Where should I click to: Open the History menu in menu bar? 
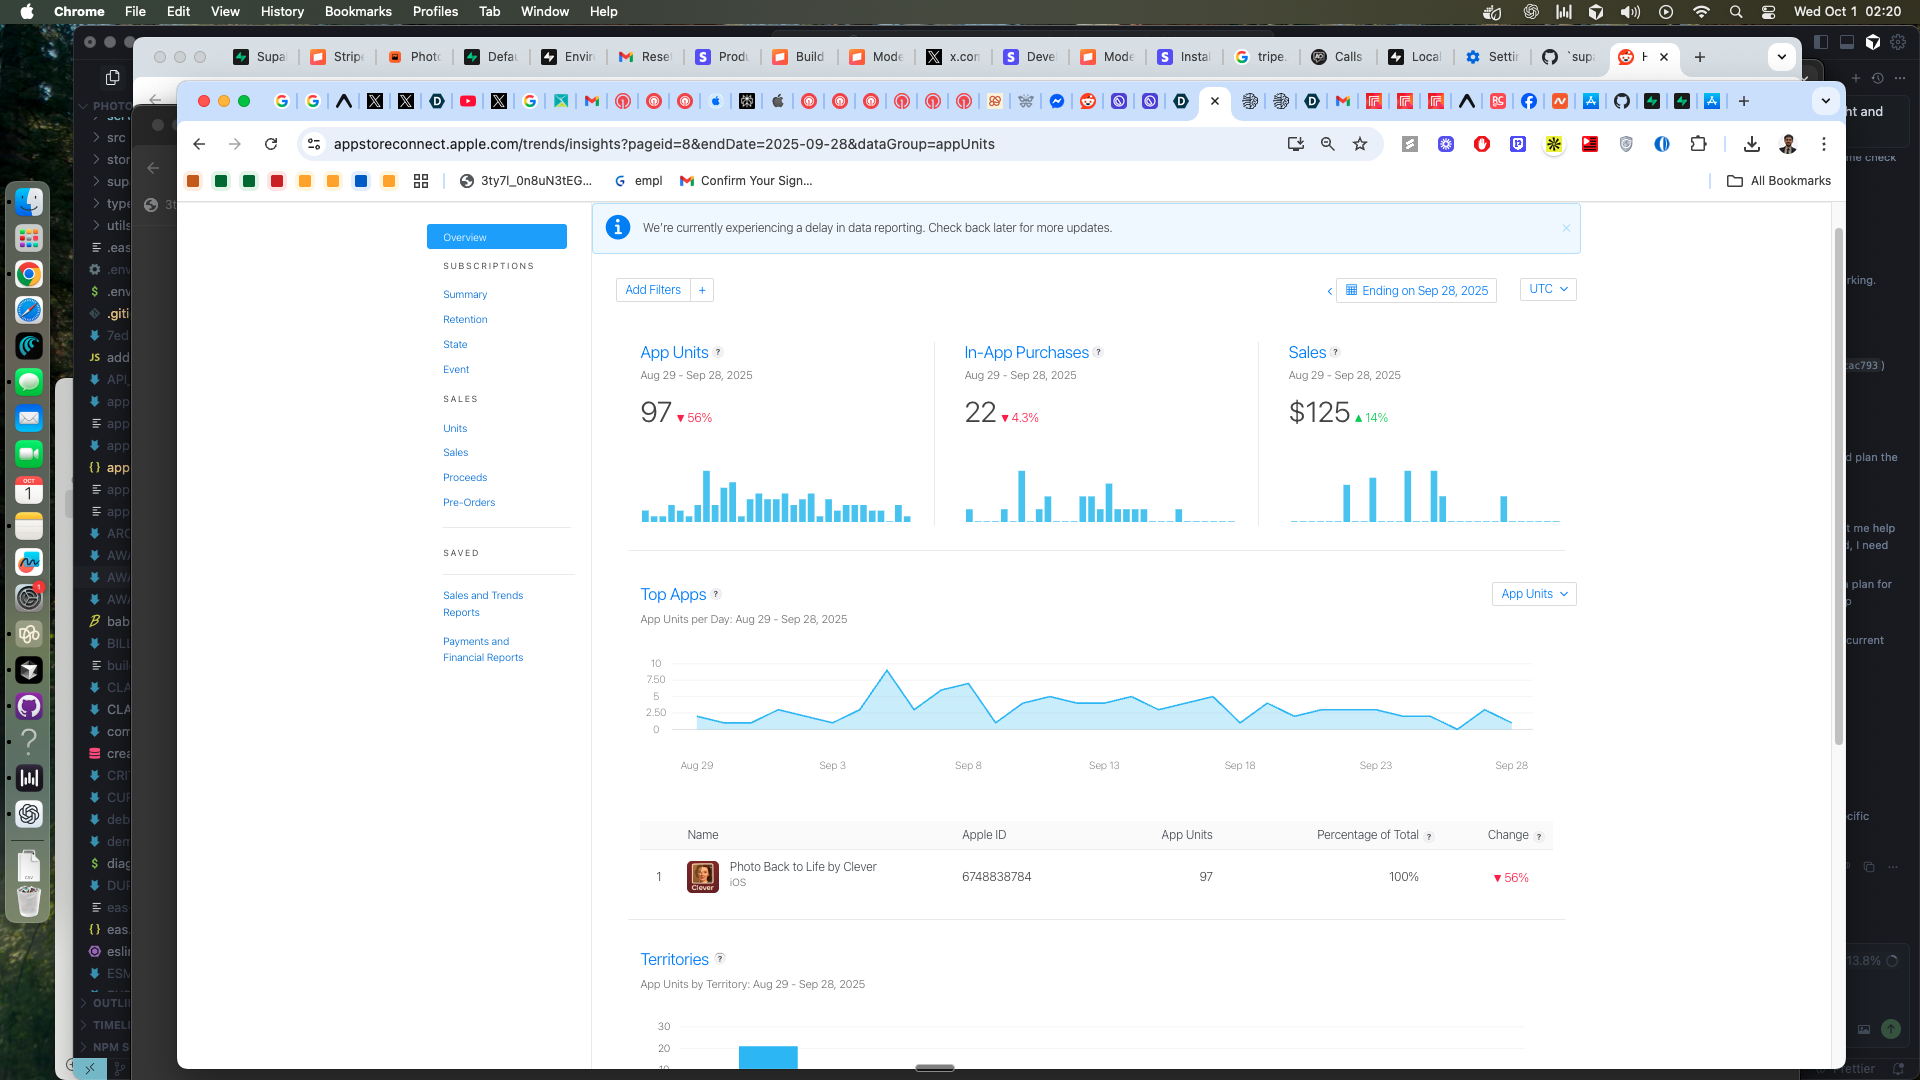(x=282, y=11)
